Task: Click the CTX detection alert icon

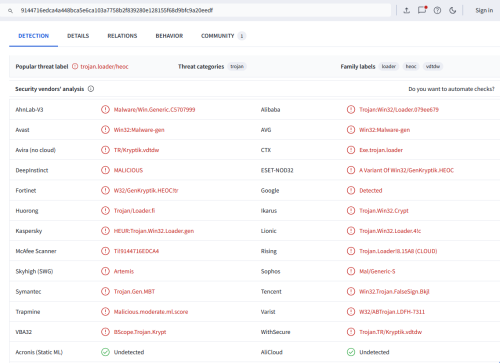Action: click(351, 150)
